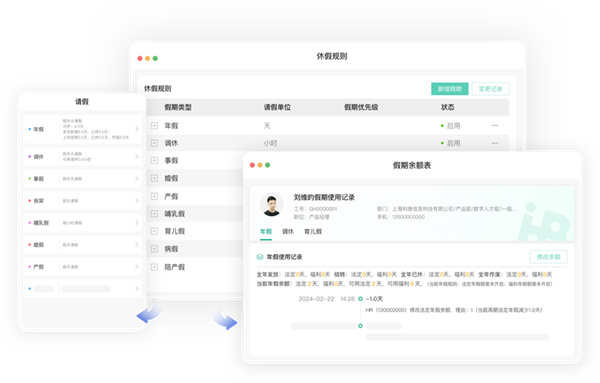Image resolution: width=600 pixels, height=383 pixels.
Task: Open the 变更记录 change log
Action: pos(491,89)
